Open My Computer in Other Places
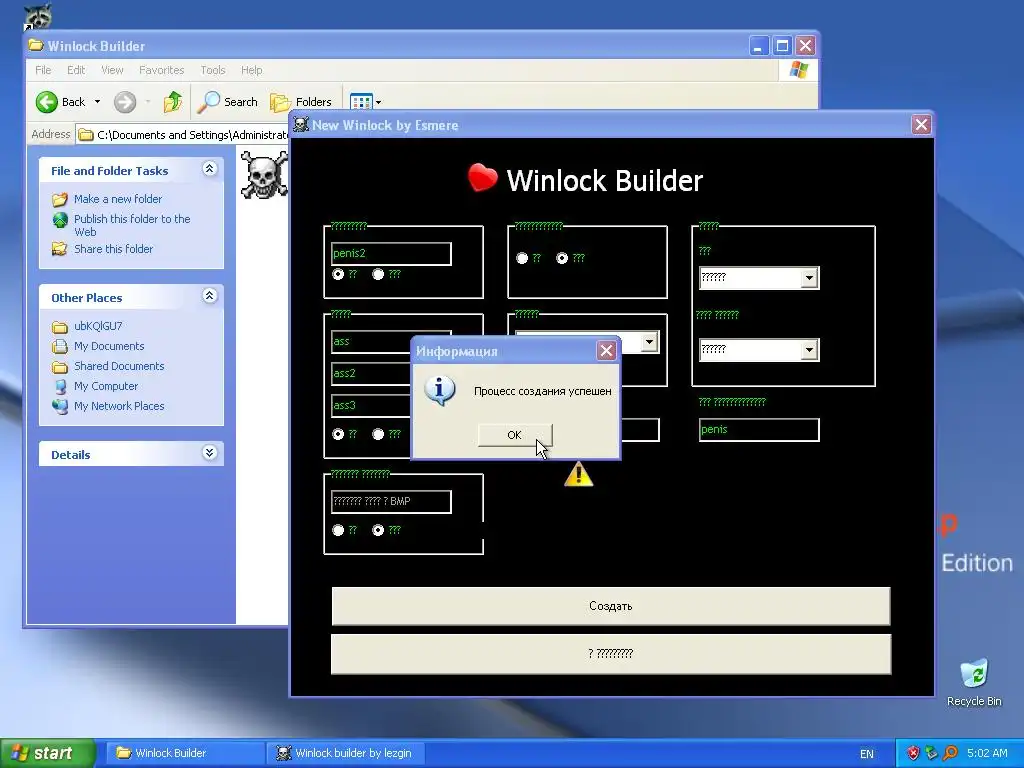Viewport: 1024px width, 768px height. [106, 386]
